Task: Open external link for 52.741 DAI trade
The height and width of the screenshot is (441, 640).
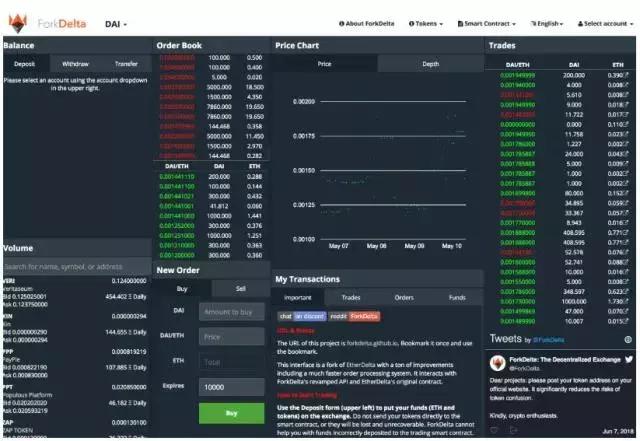Action: tap(626, 262)
